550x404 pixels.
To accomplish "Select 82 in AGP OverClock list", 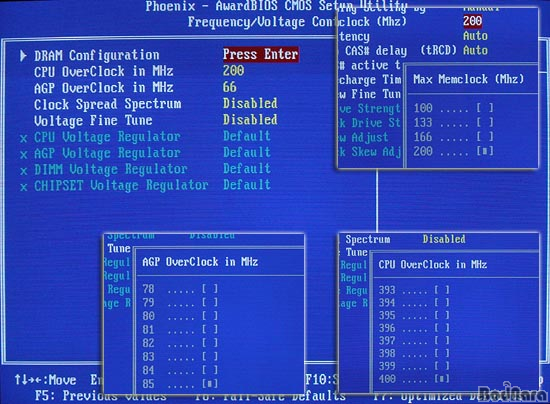I will 180,343.
